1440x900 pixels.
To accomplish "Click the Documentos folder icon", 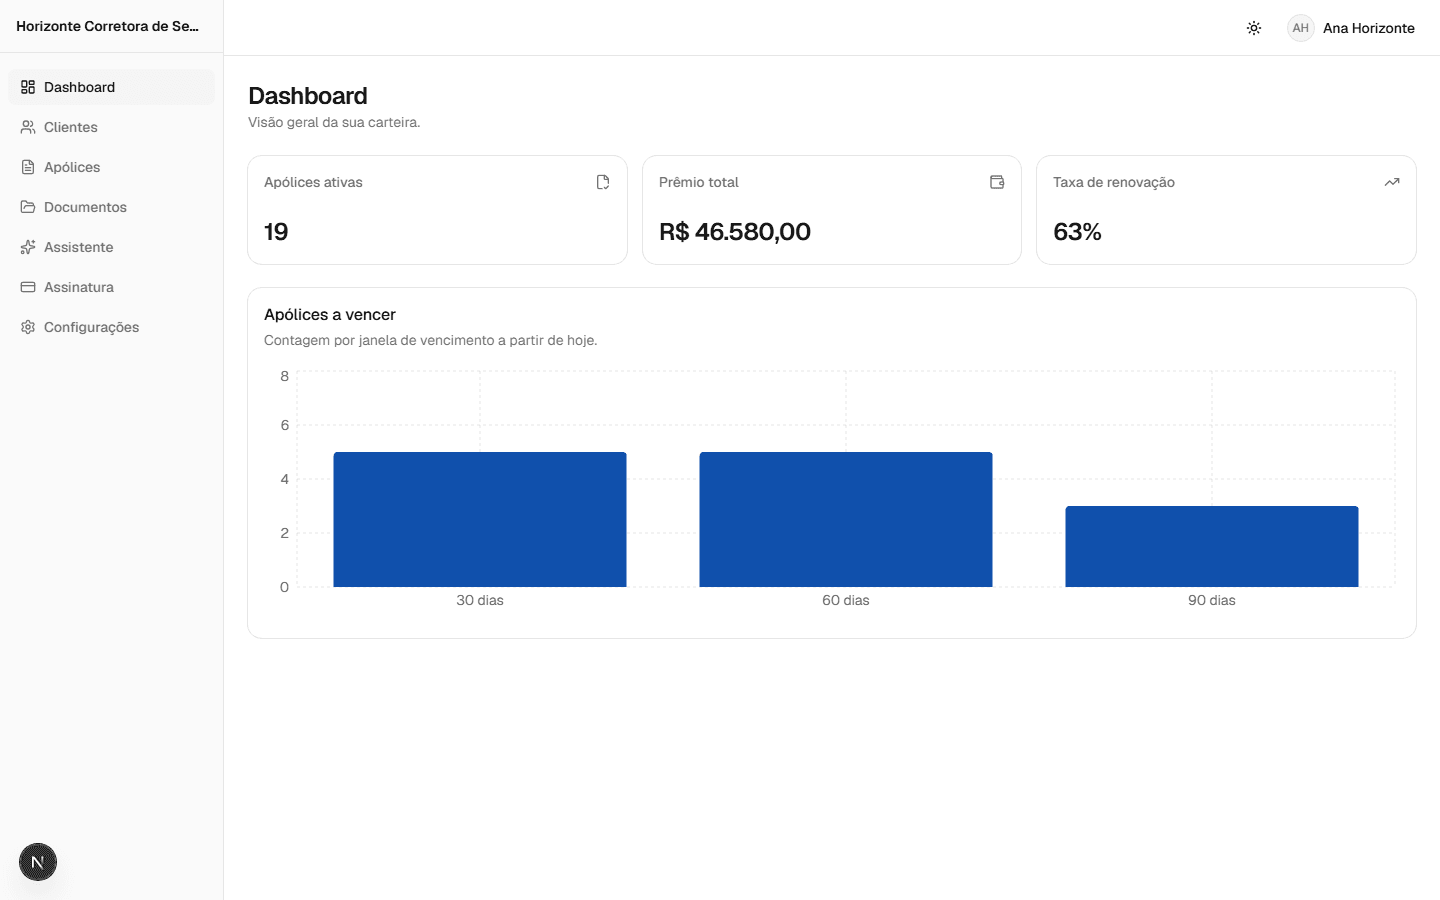I will [28, 207].
